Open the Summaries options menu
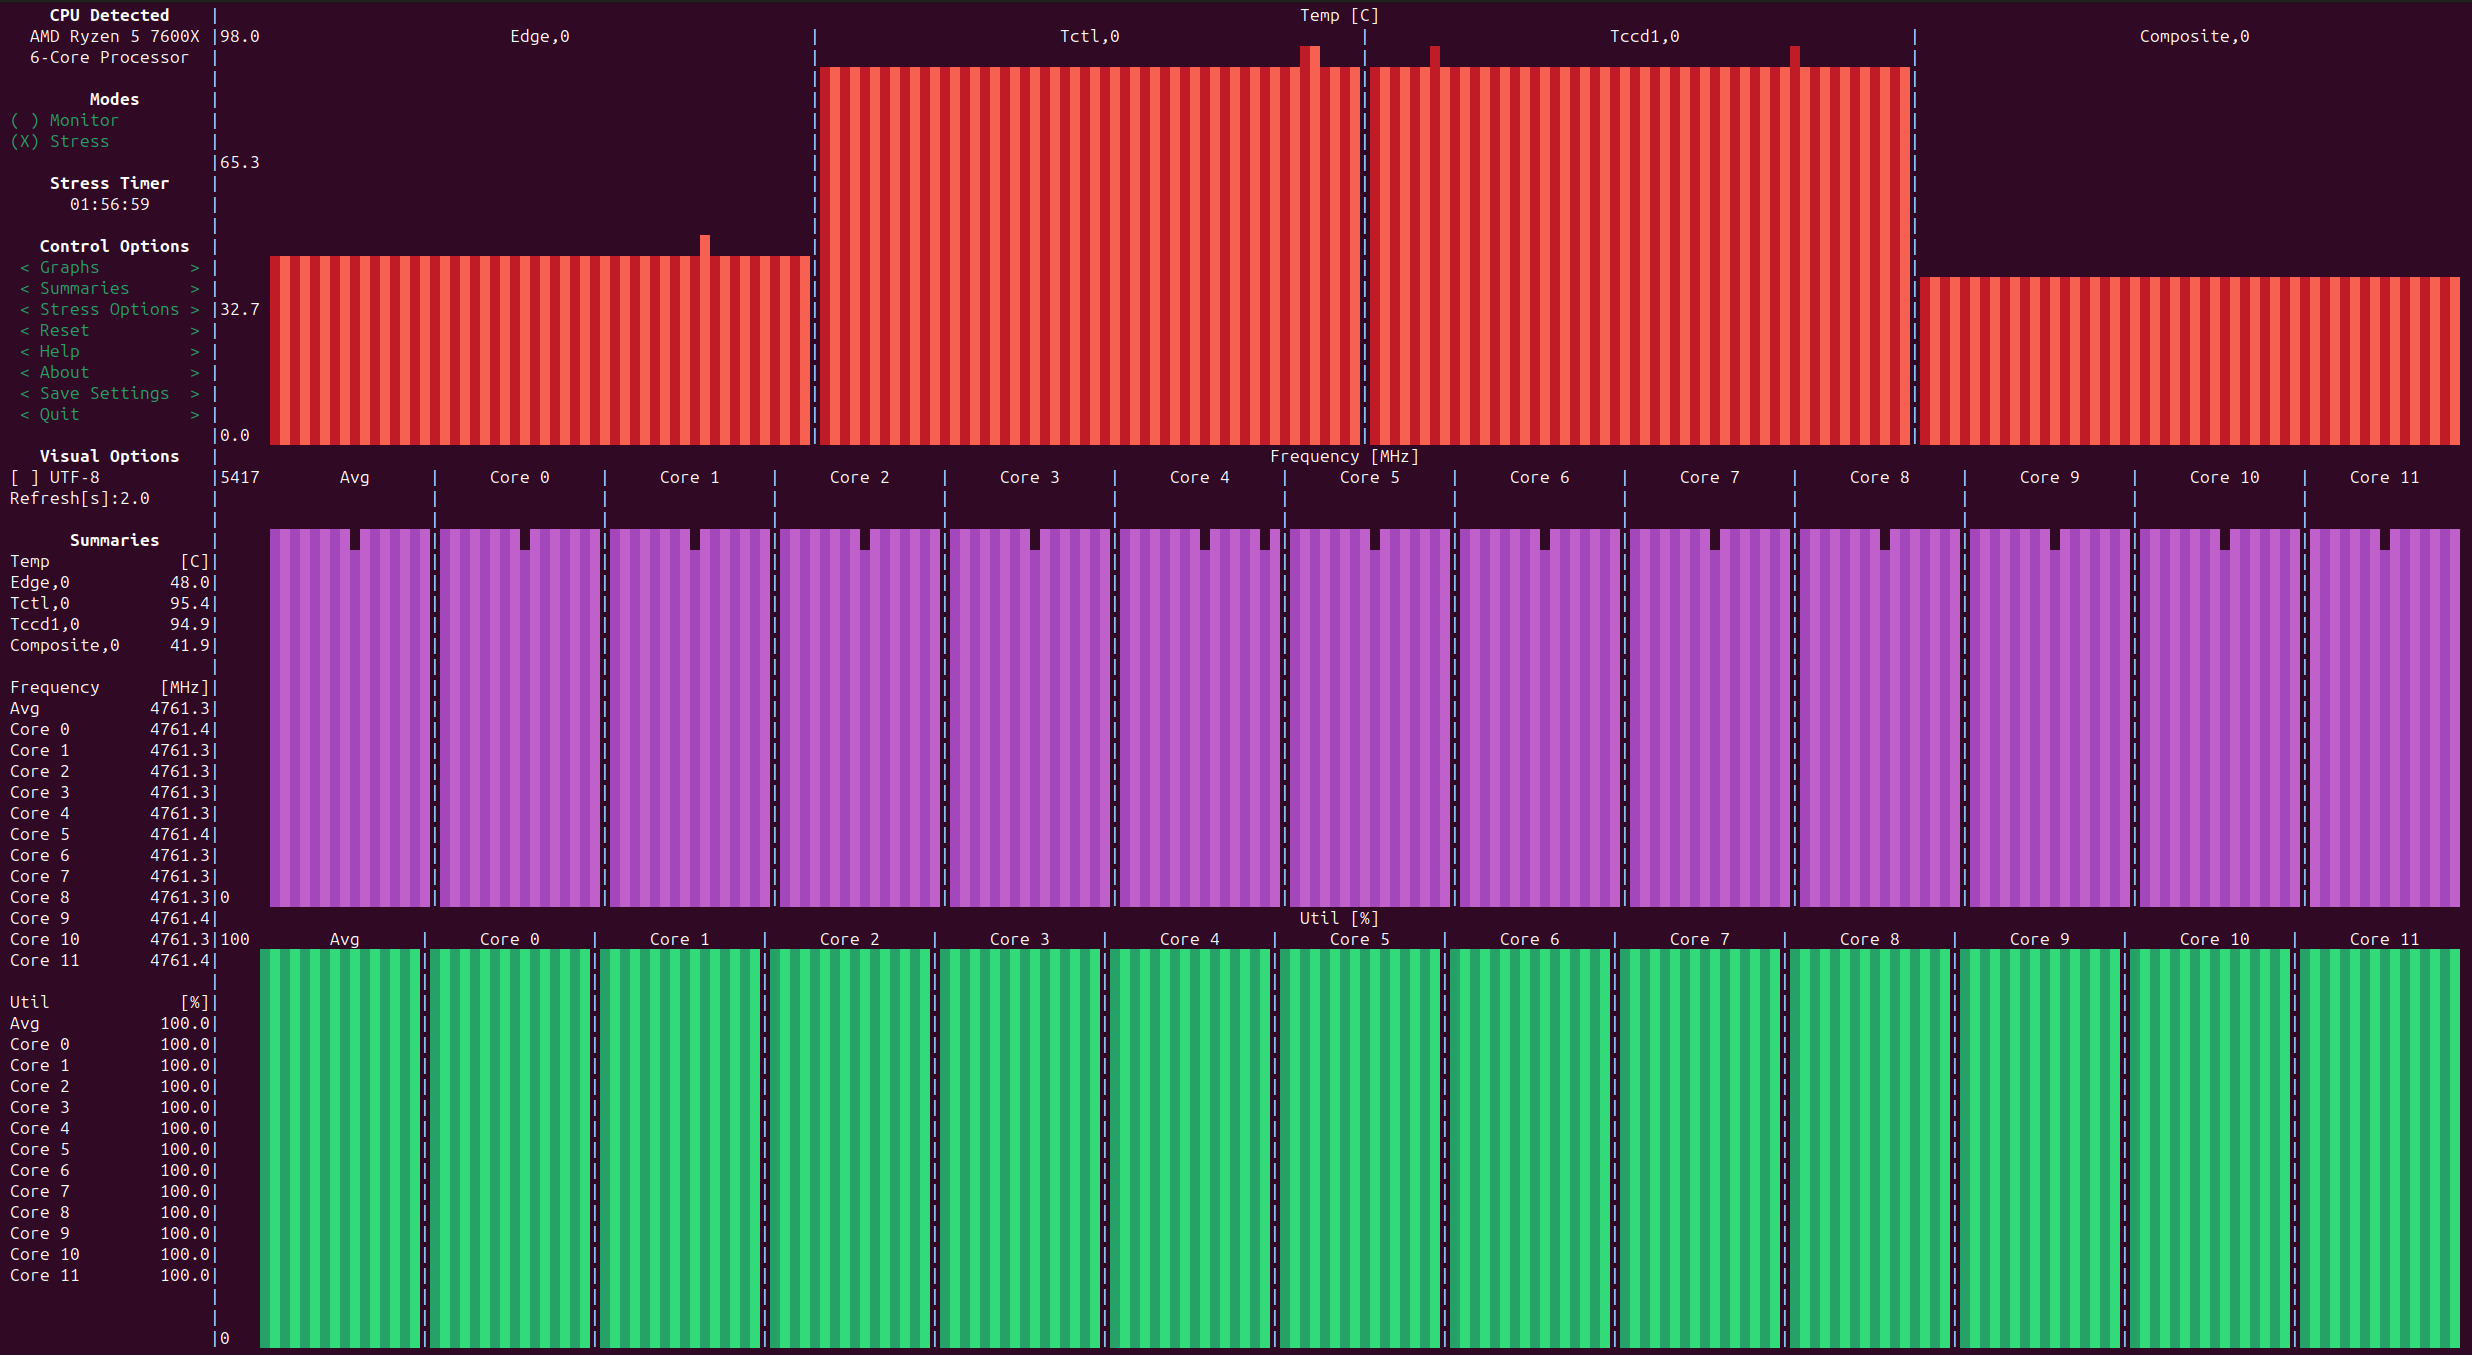The image size is (2472, 1355). (84, 288)
